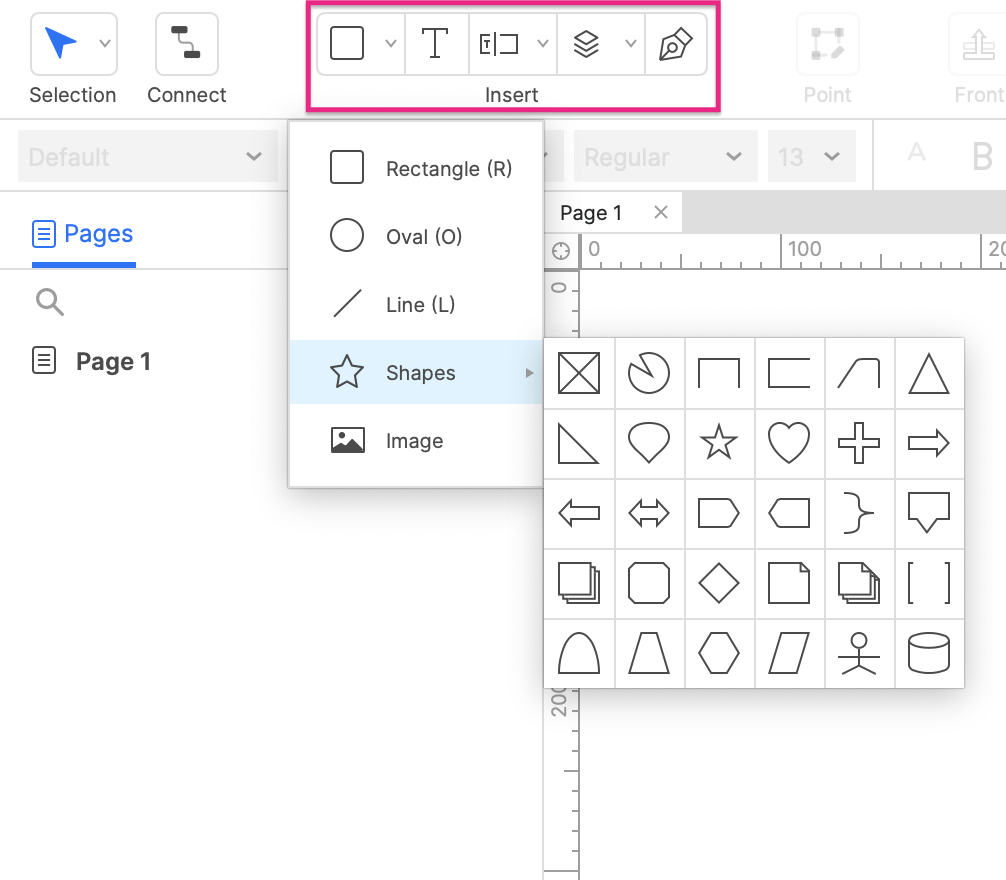This screenshot has height=880, width=1006.
Task: Open the Pages sidebar section
Action: (x=83, y=232)
